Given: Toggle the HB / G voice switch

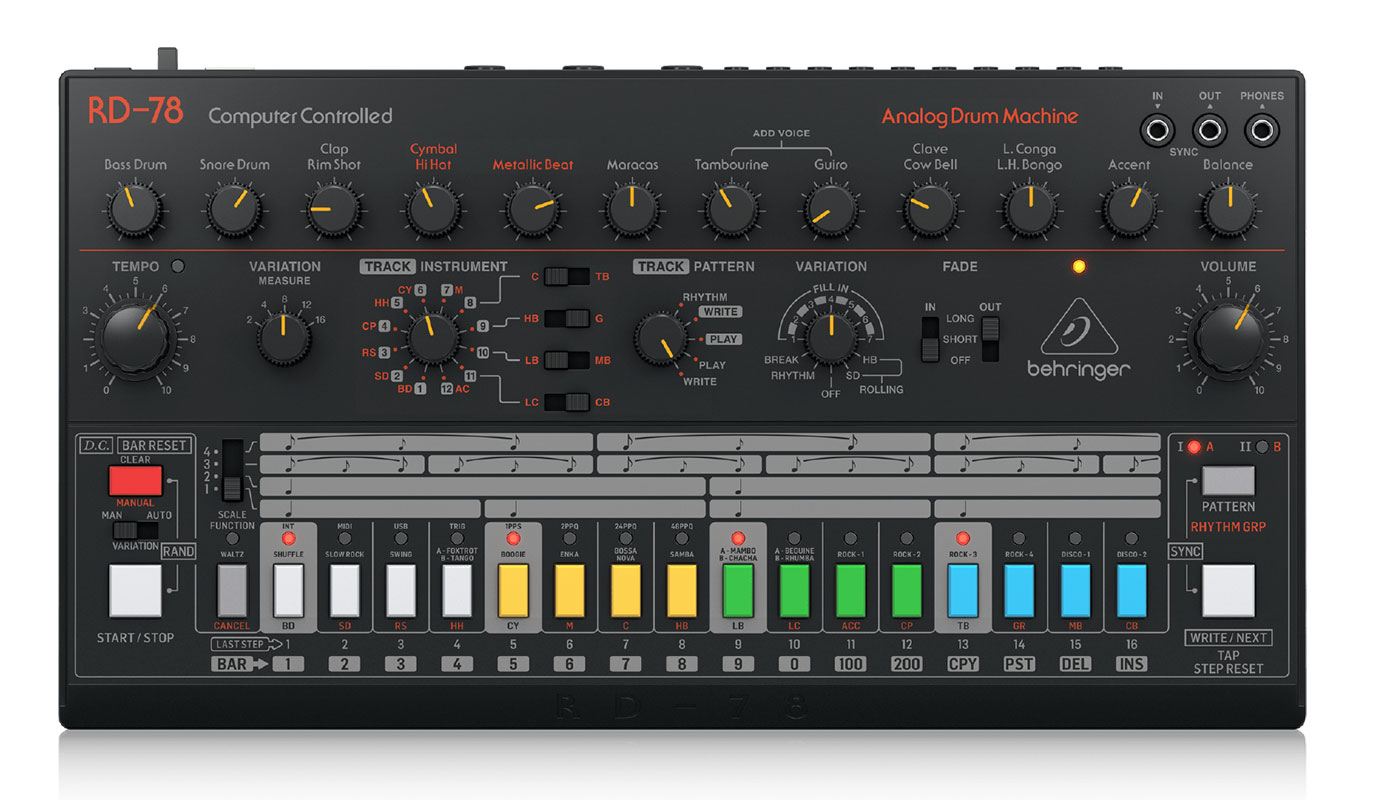Looking at the screenshot, I should pos(566,318).
